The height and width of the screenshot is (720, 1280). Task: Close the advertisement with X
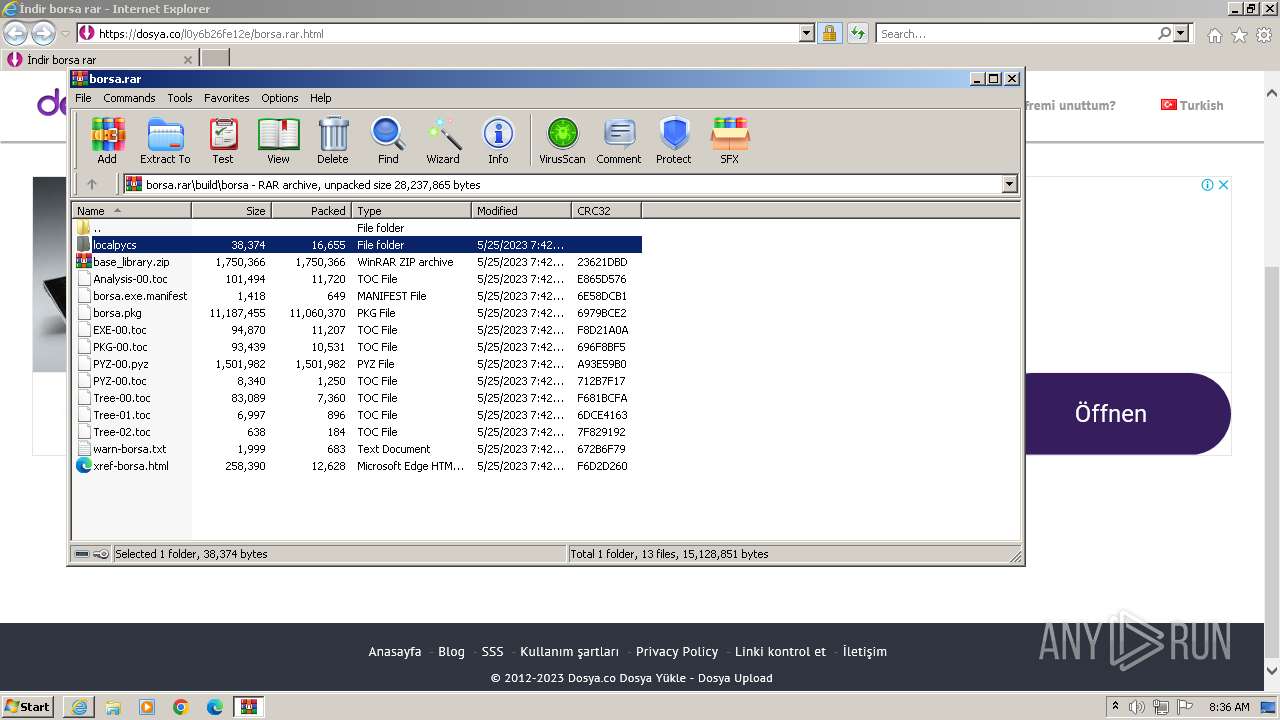(1222, 185)
